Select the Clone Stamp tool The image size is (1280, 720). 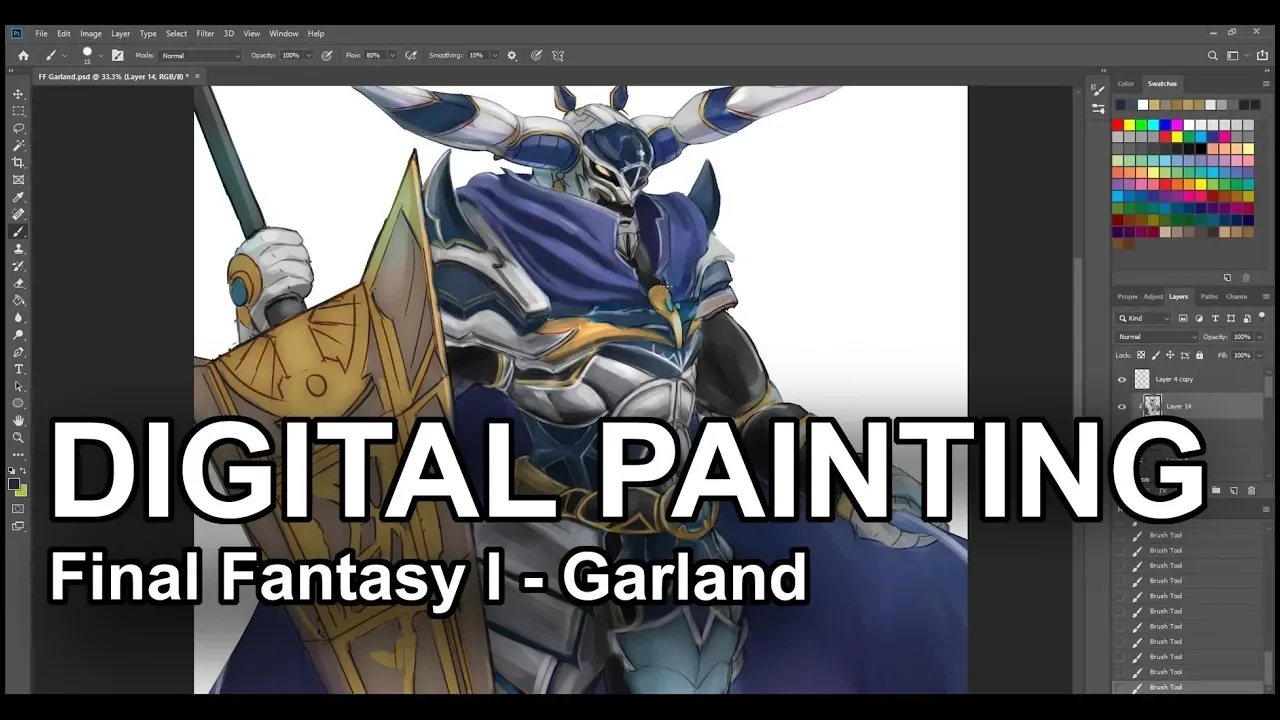pyautogui.click(x=18, y=248)
